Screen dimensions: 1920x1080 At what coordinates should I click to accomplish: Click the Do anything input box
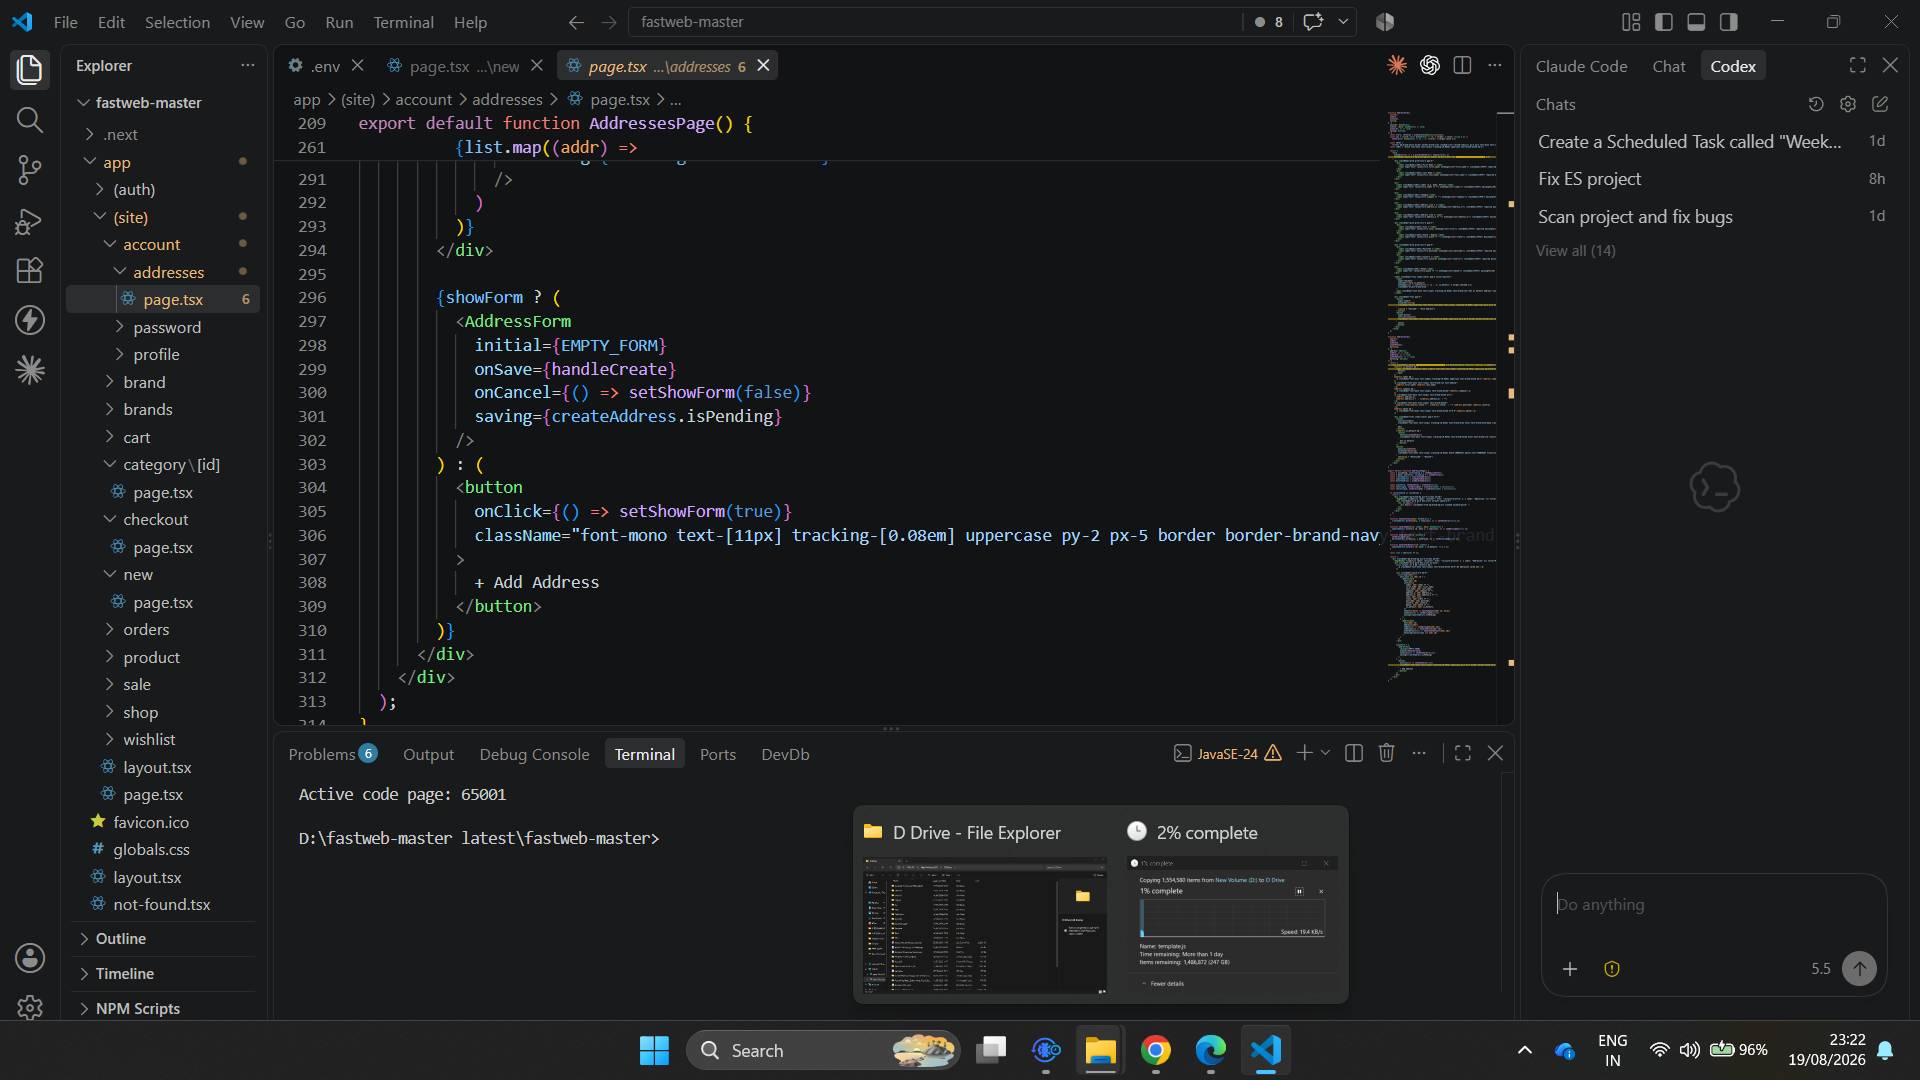coord(1712,905)
